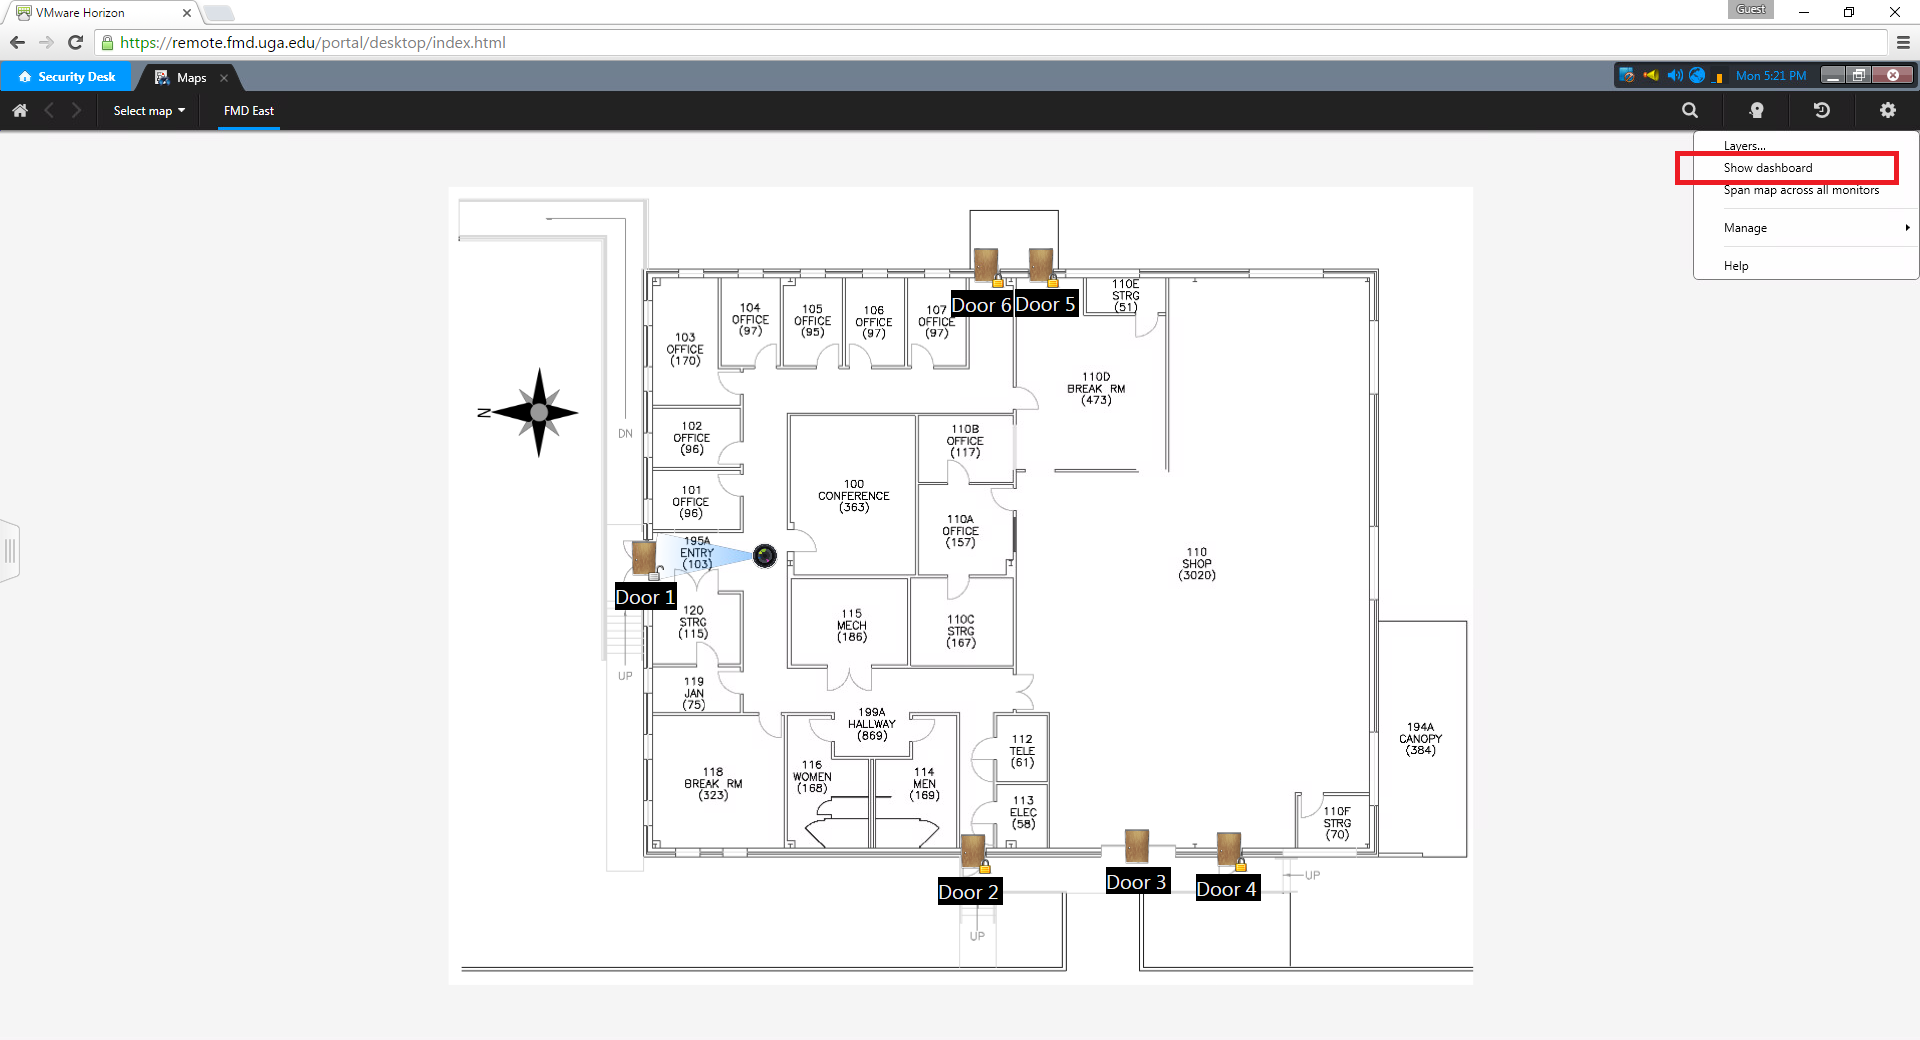Click the Door 6 icon at top of map
This screenshot has width=1920, height=1040.
[986, 266]
